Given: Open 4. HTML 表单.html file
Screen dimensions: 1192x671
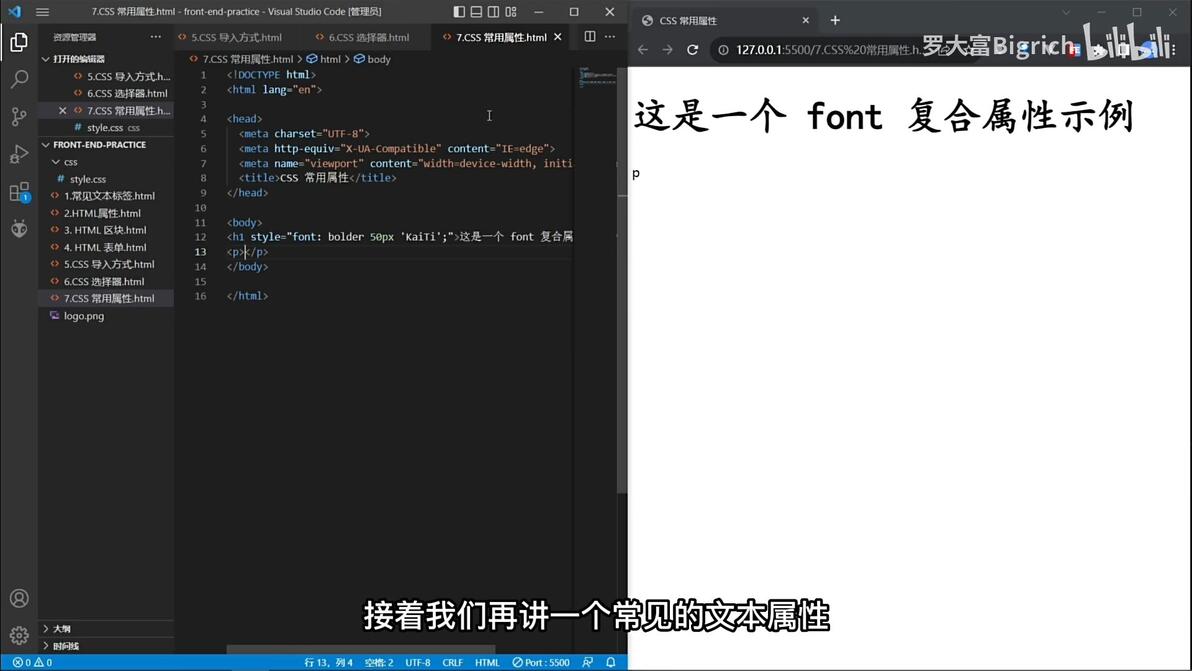Looking at the screenshot, I should click(105, 248).
